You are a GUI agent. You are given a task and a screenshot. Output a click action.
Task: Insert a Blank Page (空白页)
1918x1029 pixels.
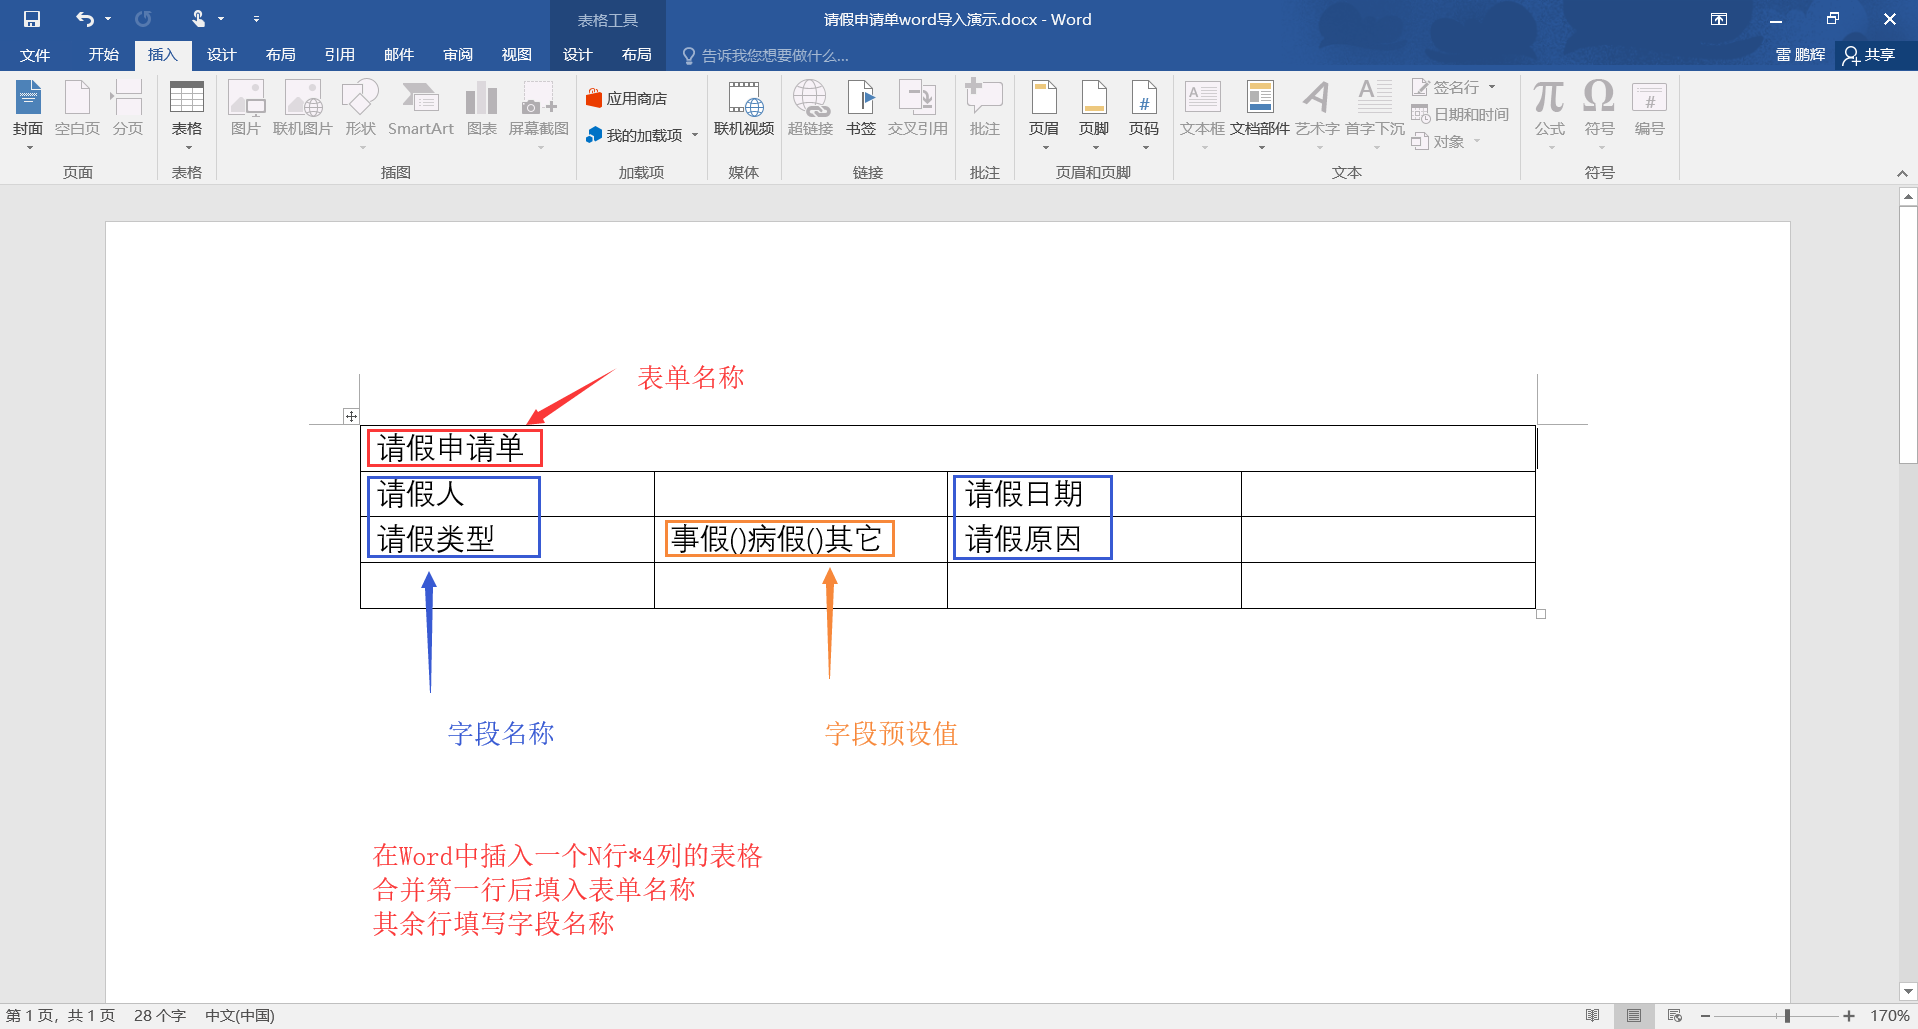pos(77,108)
